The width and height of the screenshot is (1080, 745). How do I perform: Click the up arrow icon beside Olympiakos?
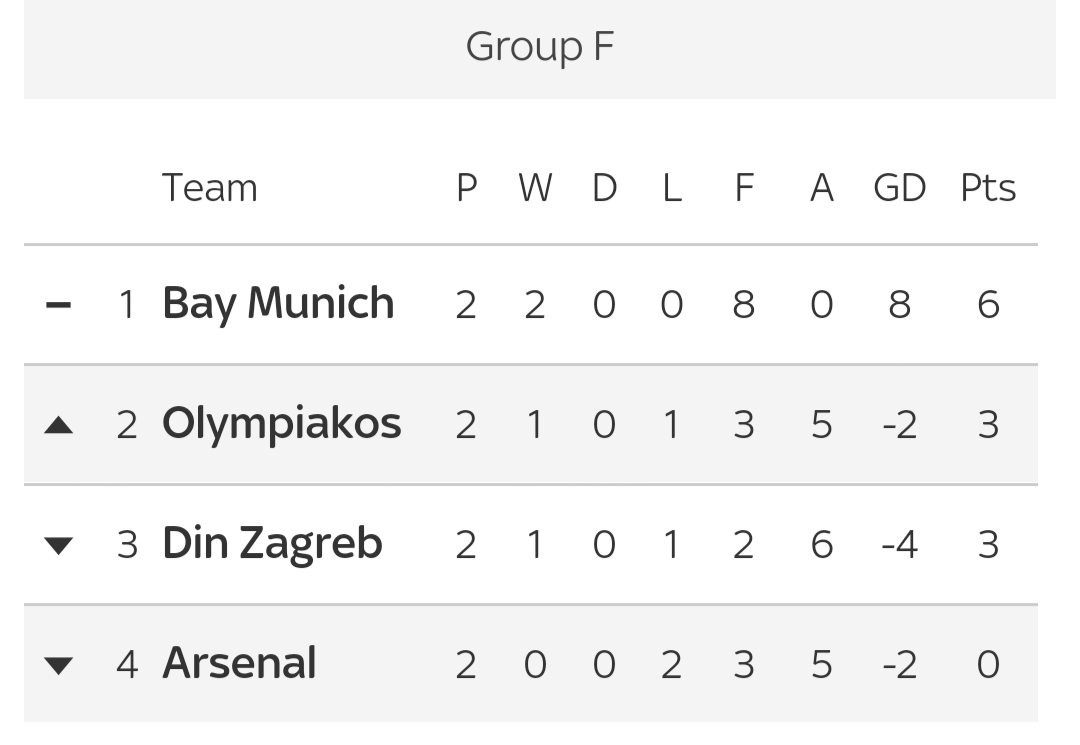[59, 426]
